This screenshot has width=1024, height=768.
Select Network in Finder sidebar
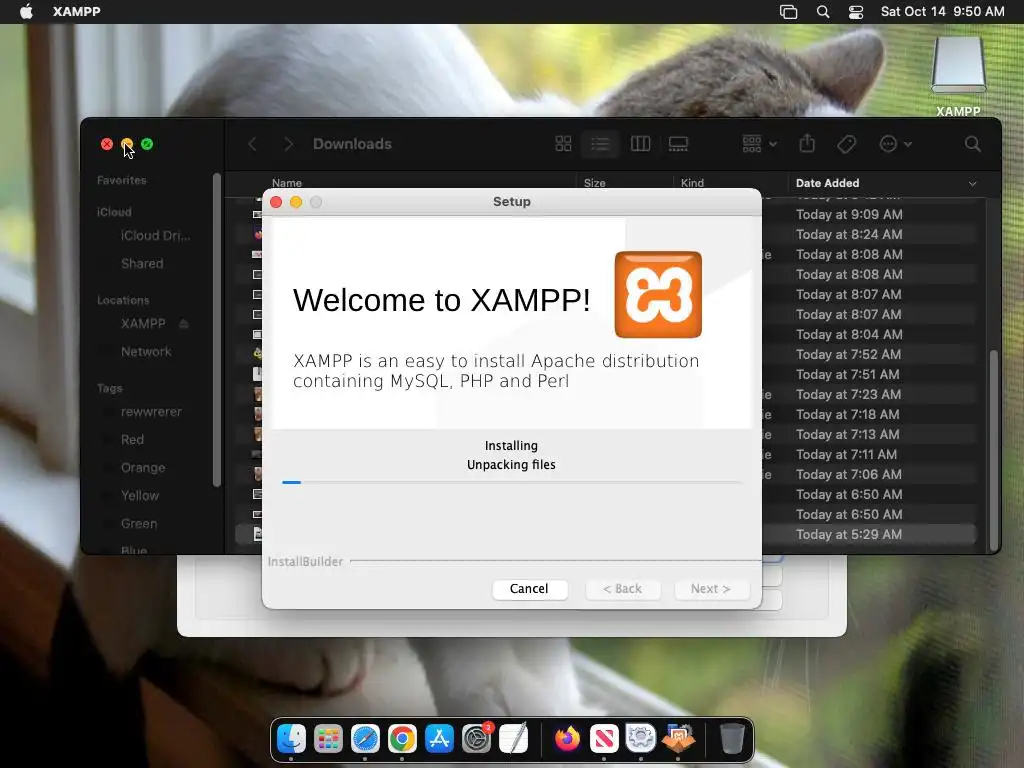(x=146, y=352)
